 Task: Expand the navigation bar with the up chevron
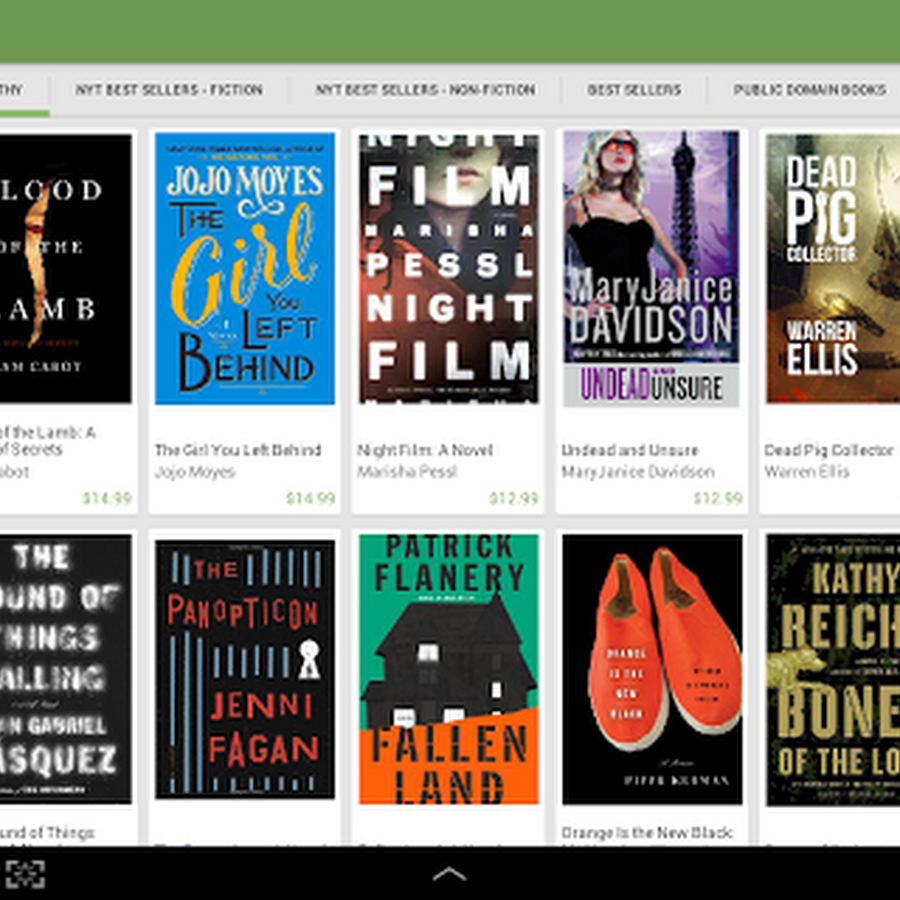click(449, 874)
